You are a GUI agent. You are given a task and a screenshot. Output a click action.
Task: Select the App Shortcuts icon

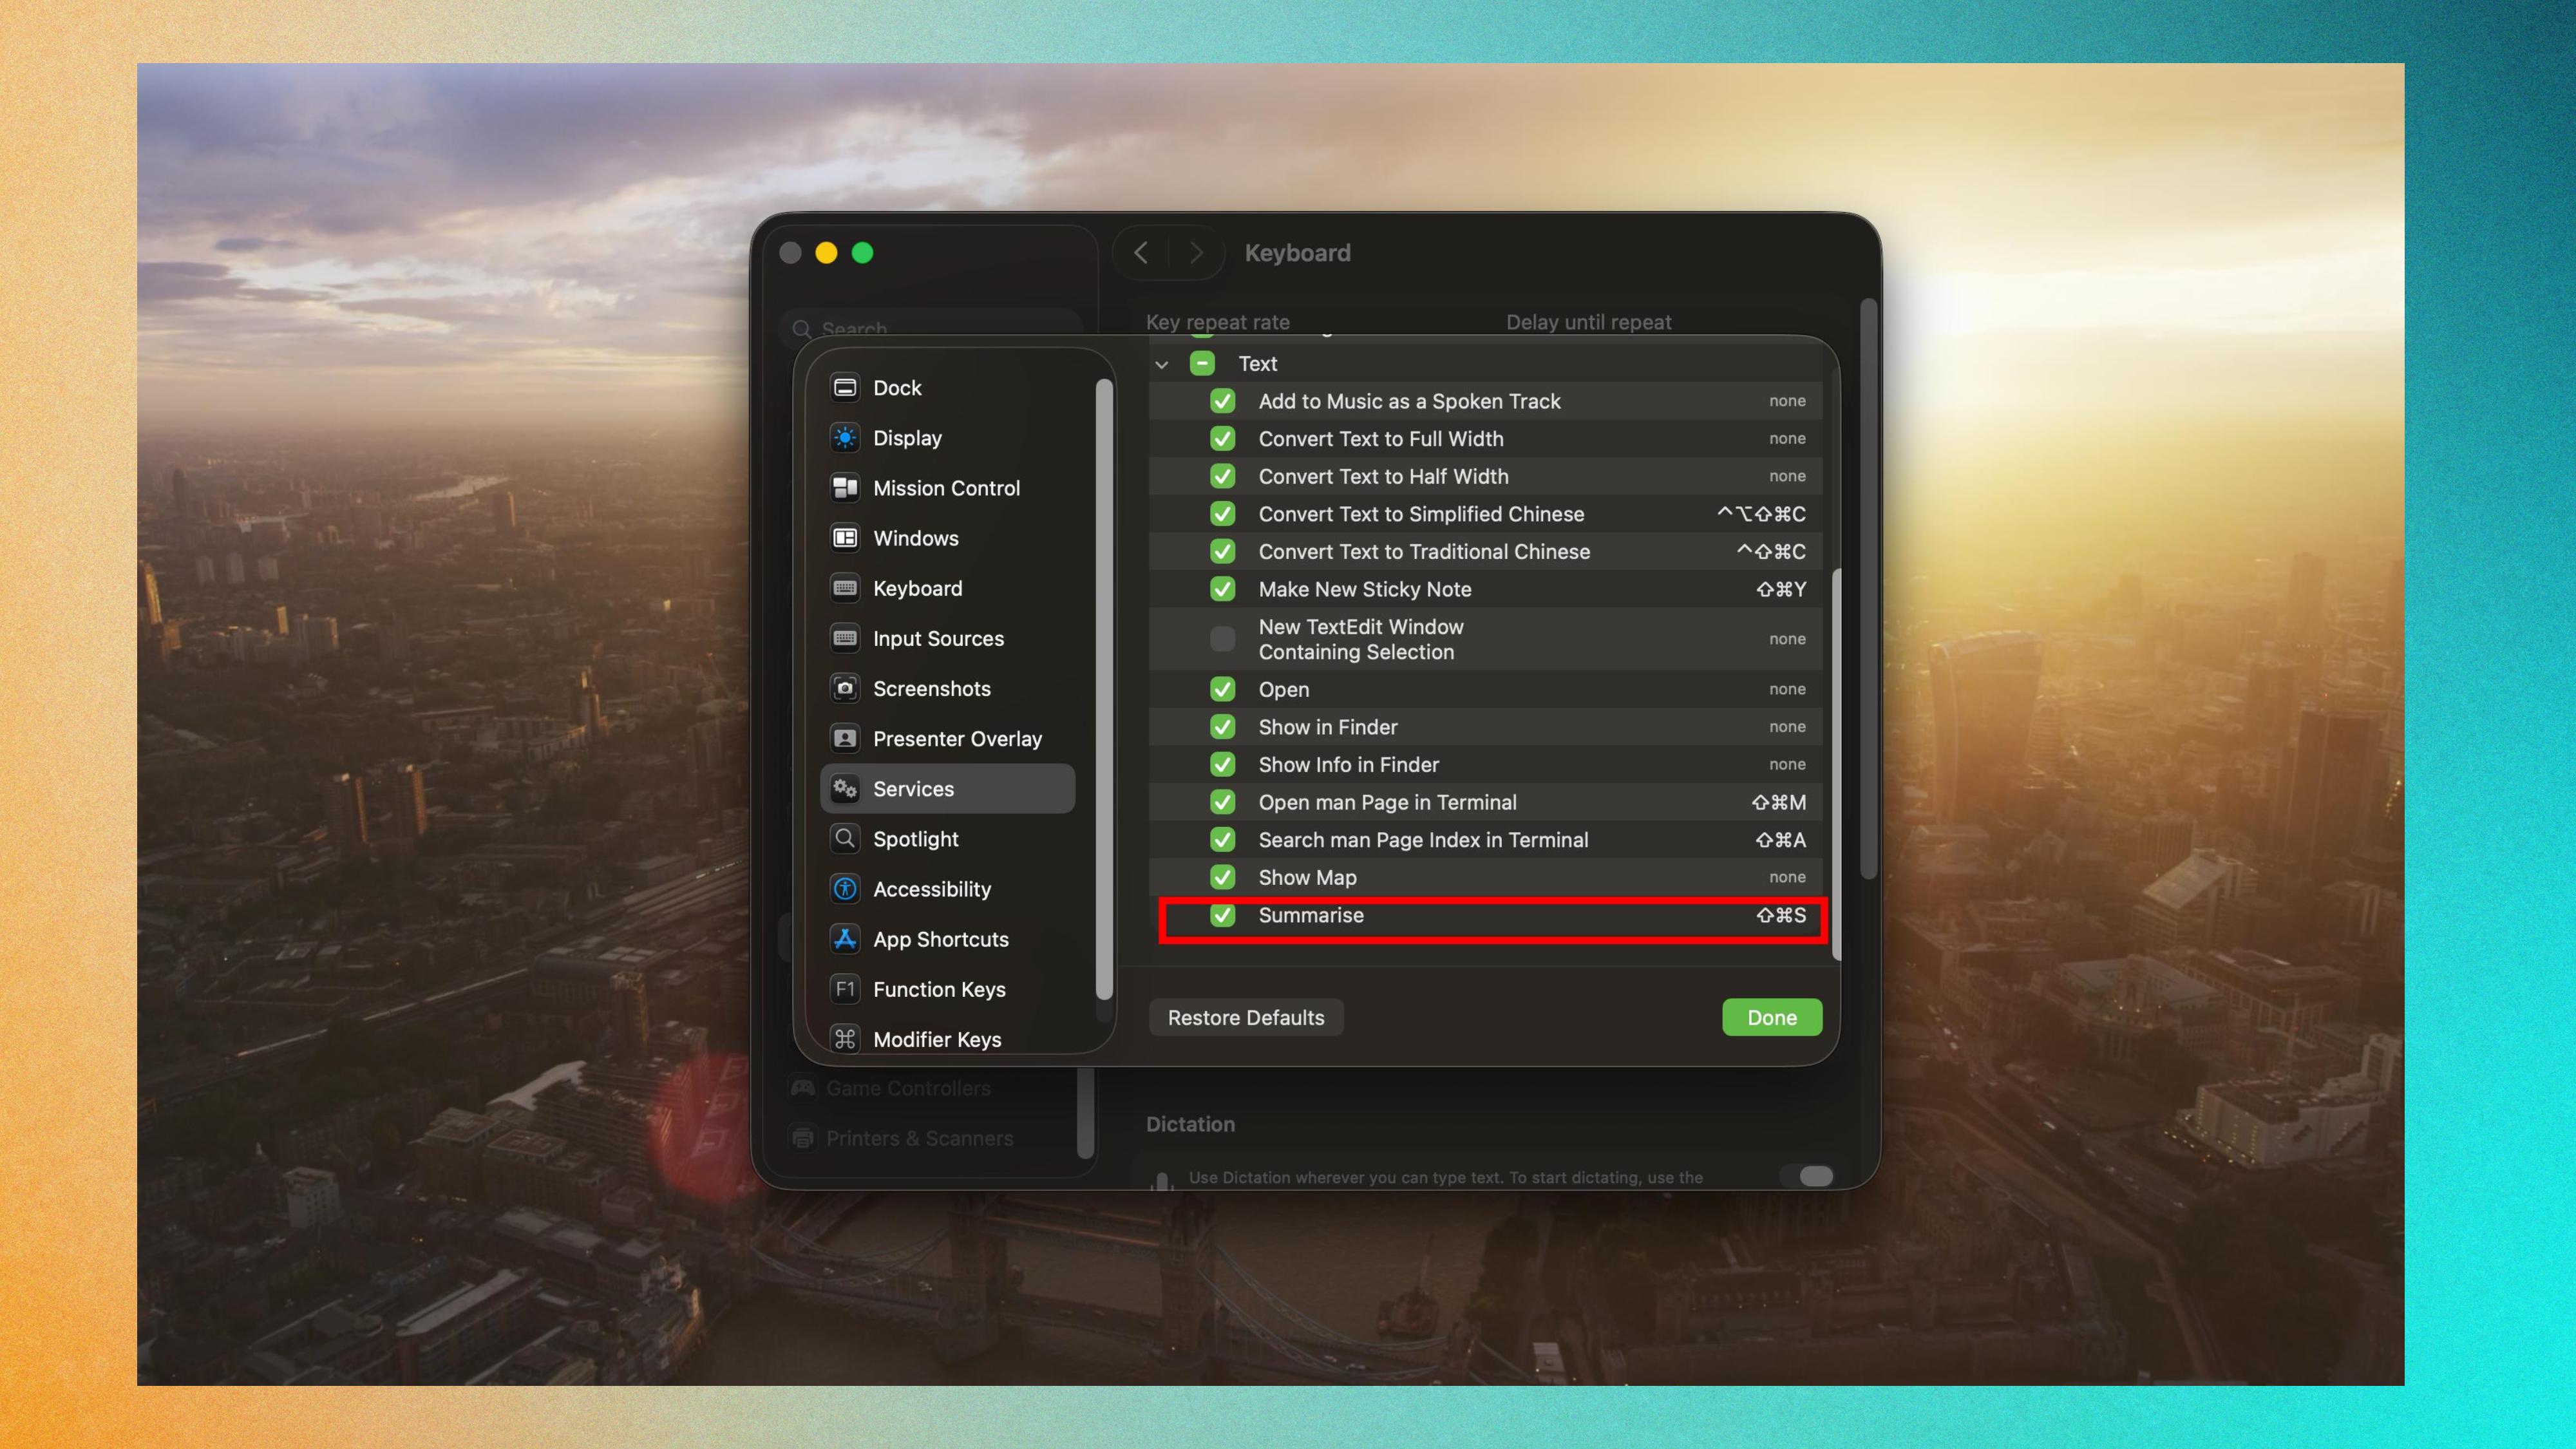click(845, 939)
